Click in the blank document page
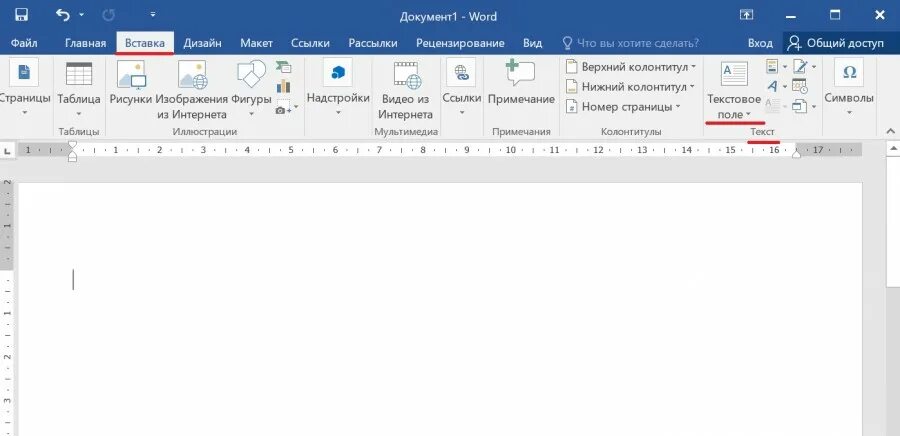Image resolution: width=900 pixels, height=436 pixels. coord(440,310)
